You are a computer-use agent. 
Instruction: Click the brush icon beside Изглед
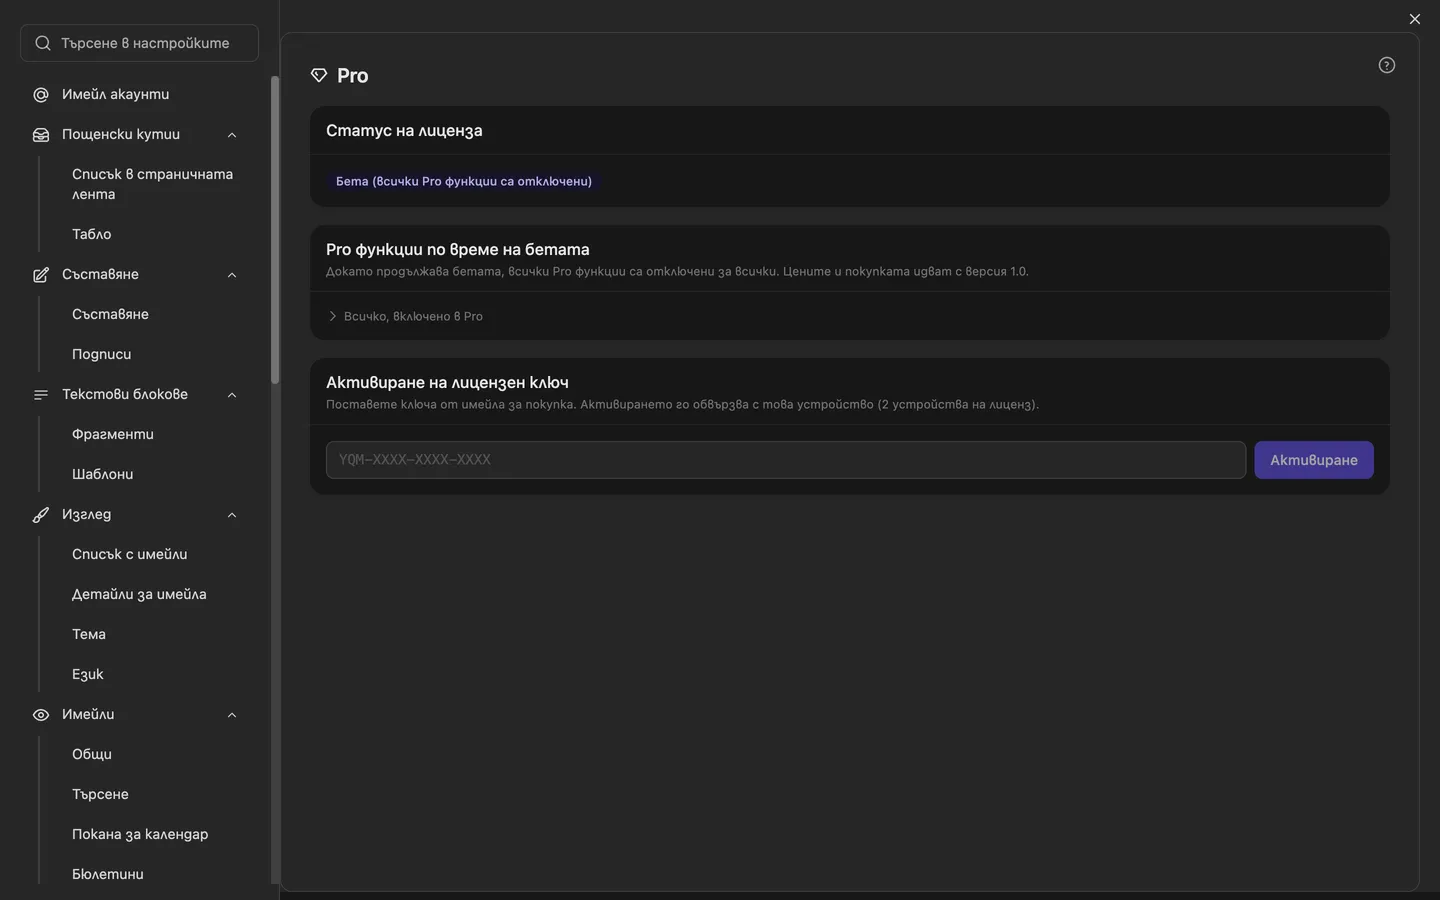(41, 515)
